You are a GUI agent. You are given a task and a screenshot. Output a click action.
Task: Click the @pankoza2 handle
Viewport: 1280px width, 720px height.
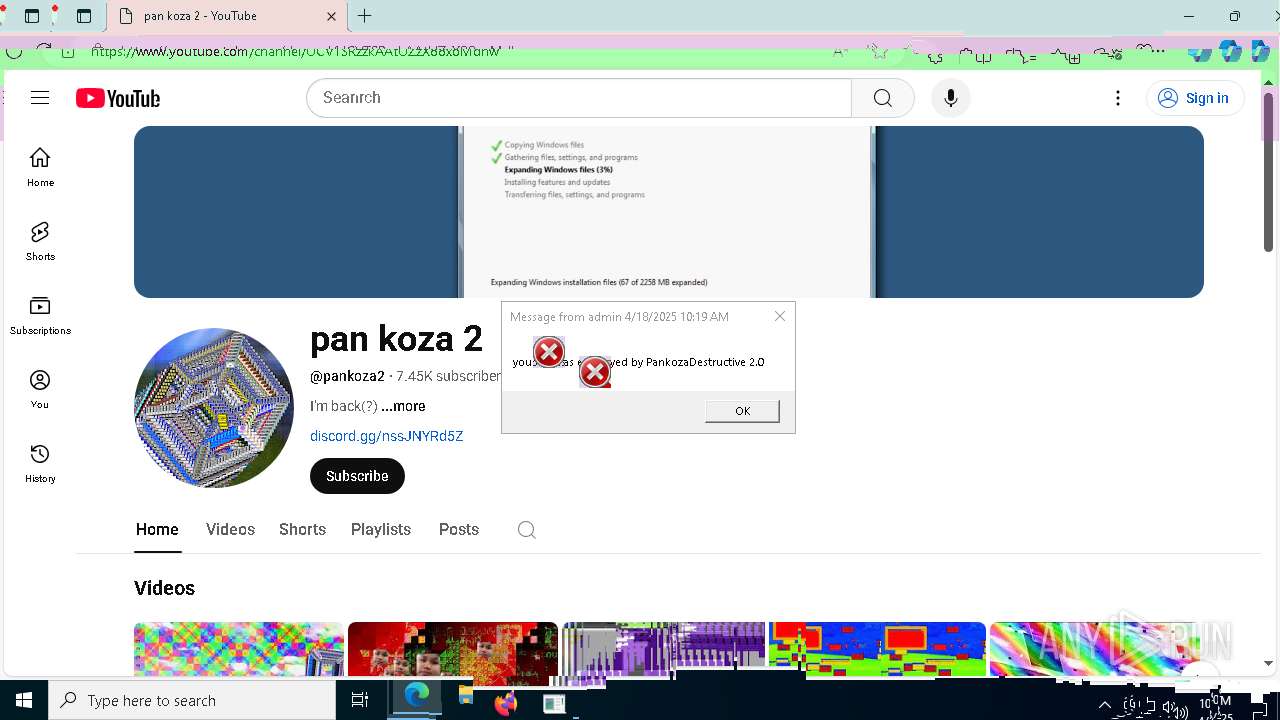[347, 376]
